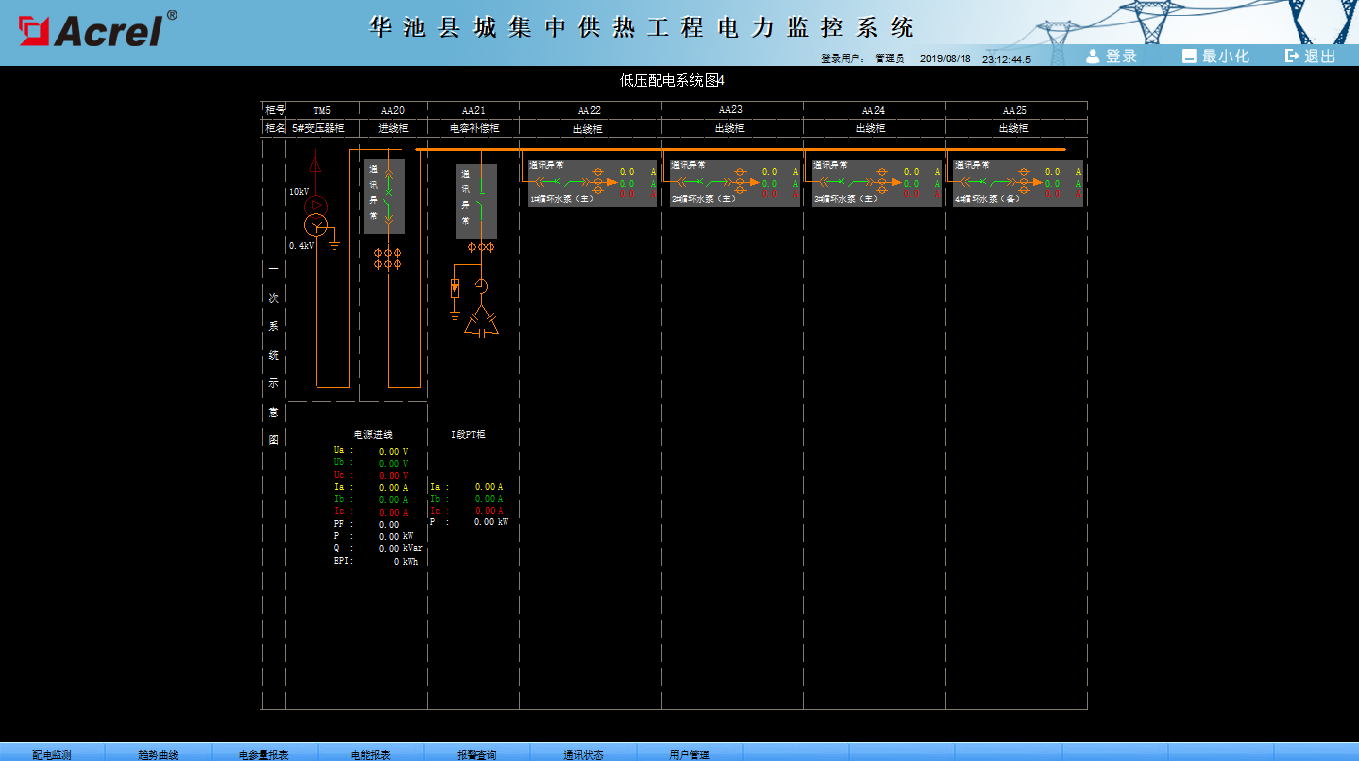Open the 通讯状态 tab

[583, 754]
